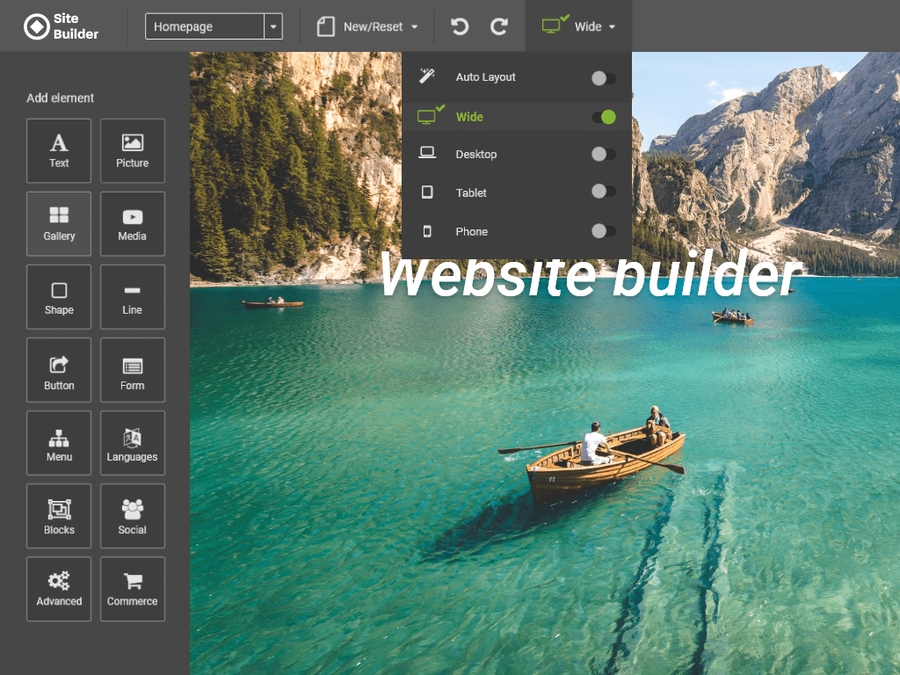Turn off the Wide layout toggle
Image resolution: width=900 pixels, height=675 pixels.
click(x=603, y=117)
